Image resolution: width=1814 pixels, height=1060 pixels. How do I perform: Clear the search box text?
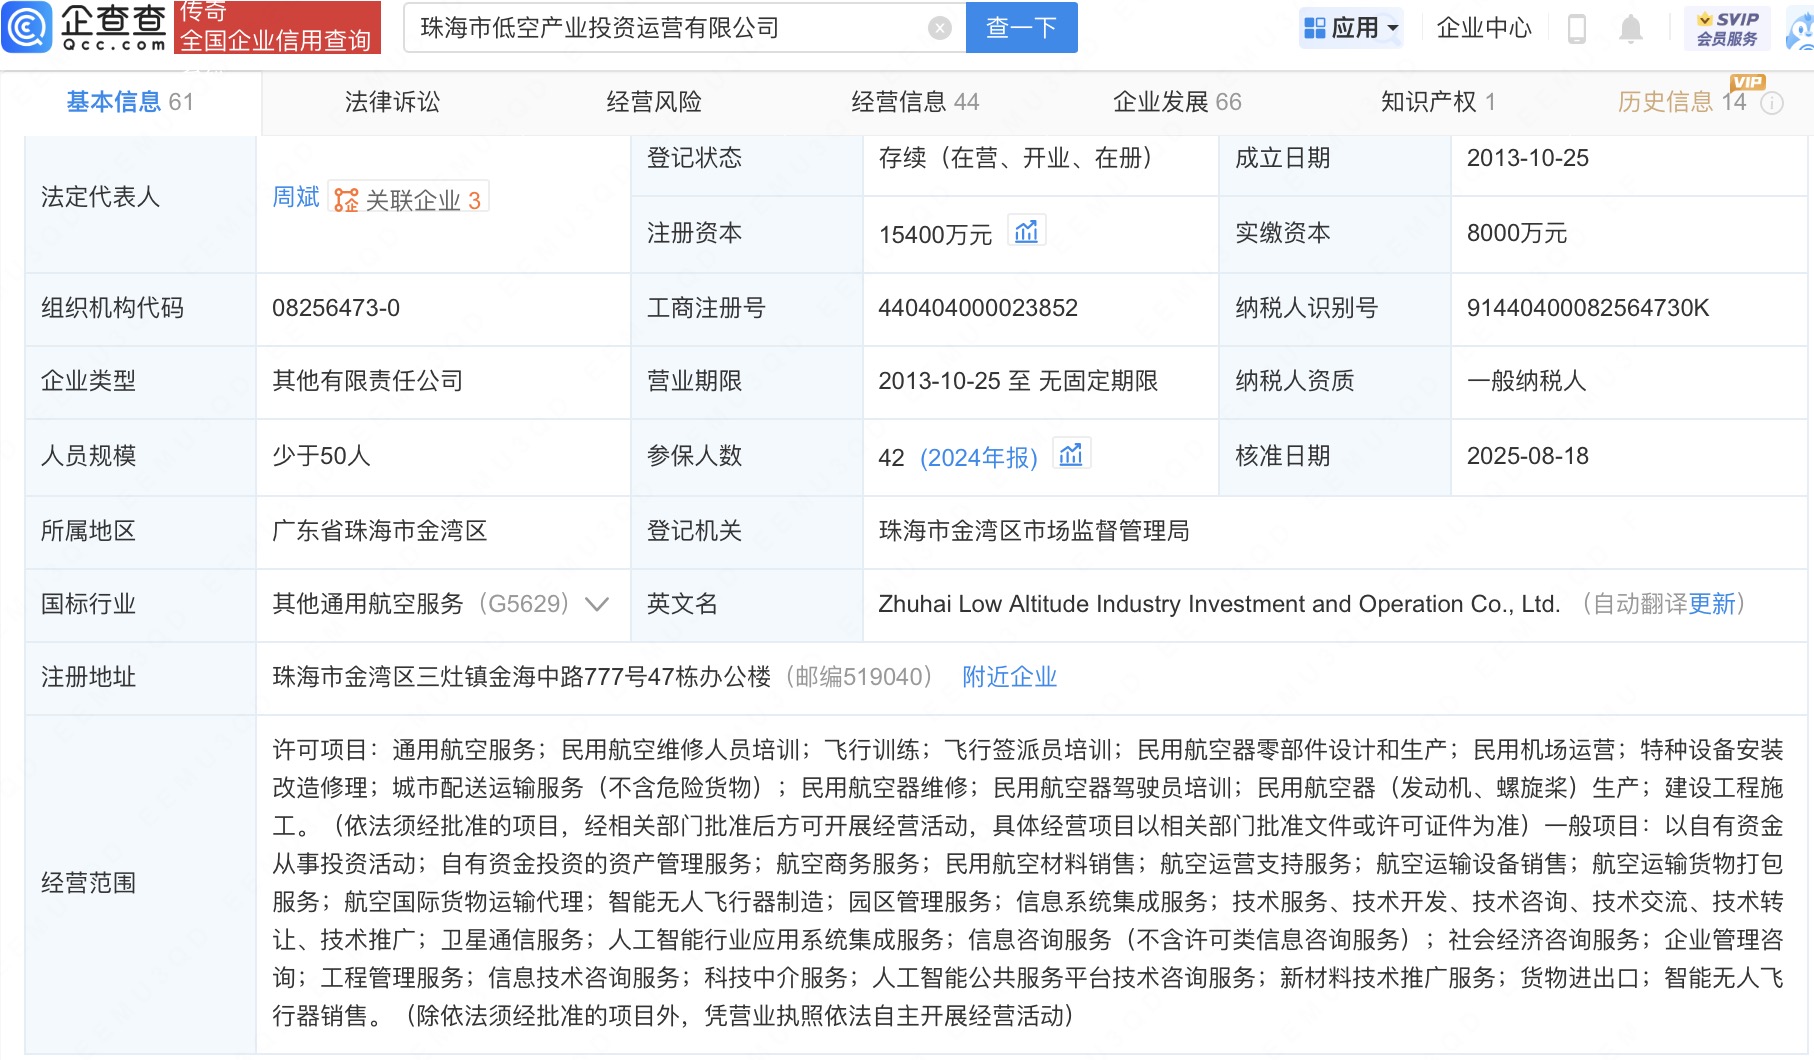click(x=939, y=28)
